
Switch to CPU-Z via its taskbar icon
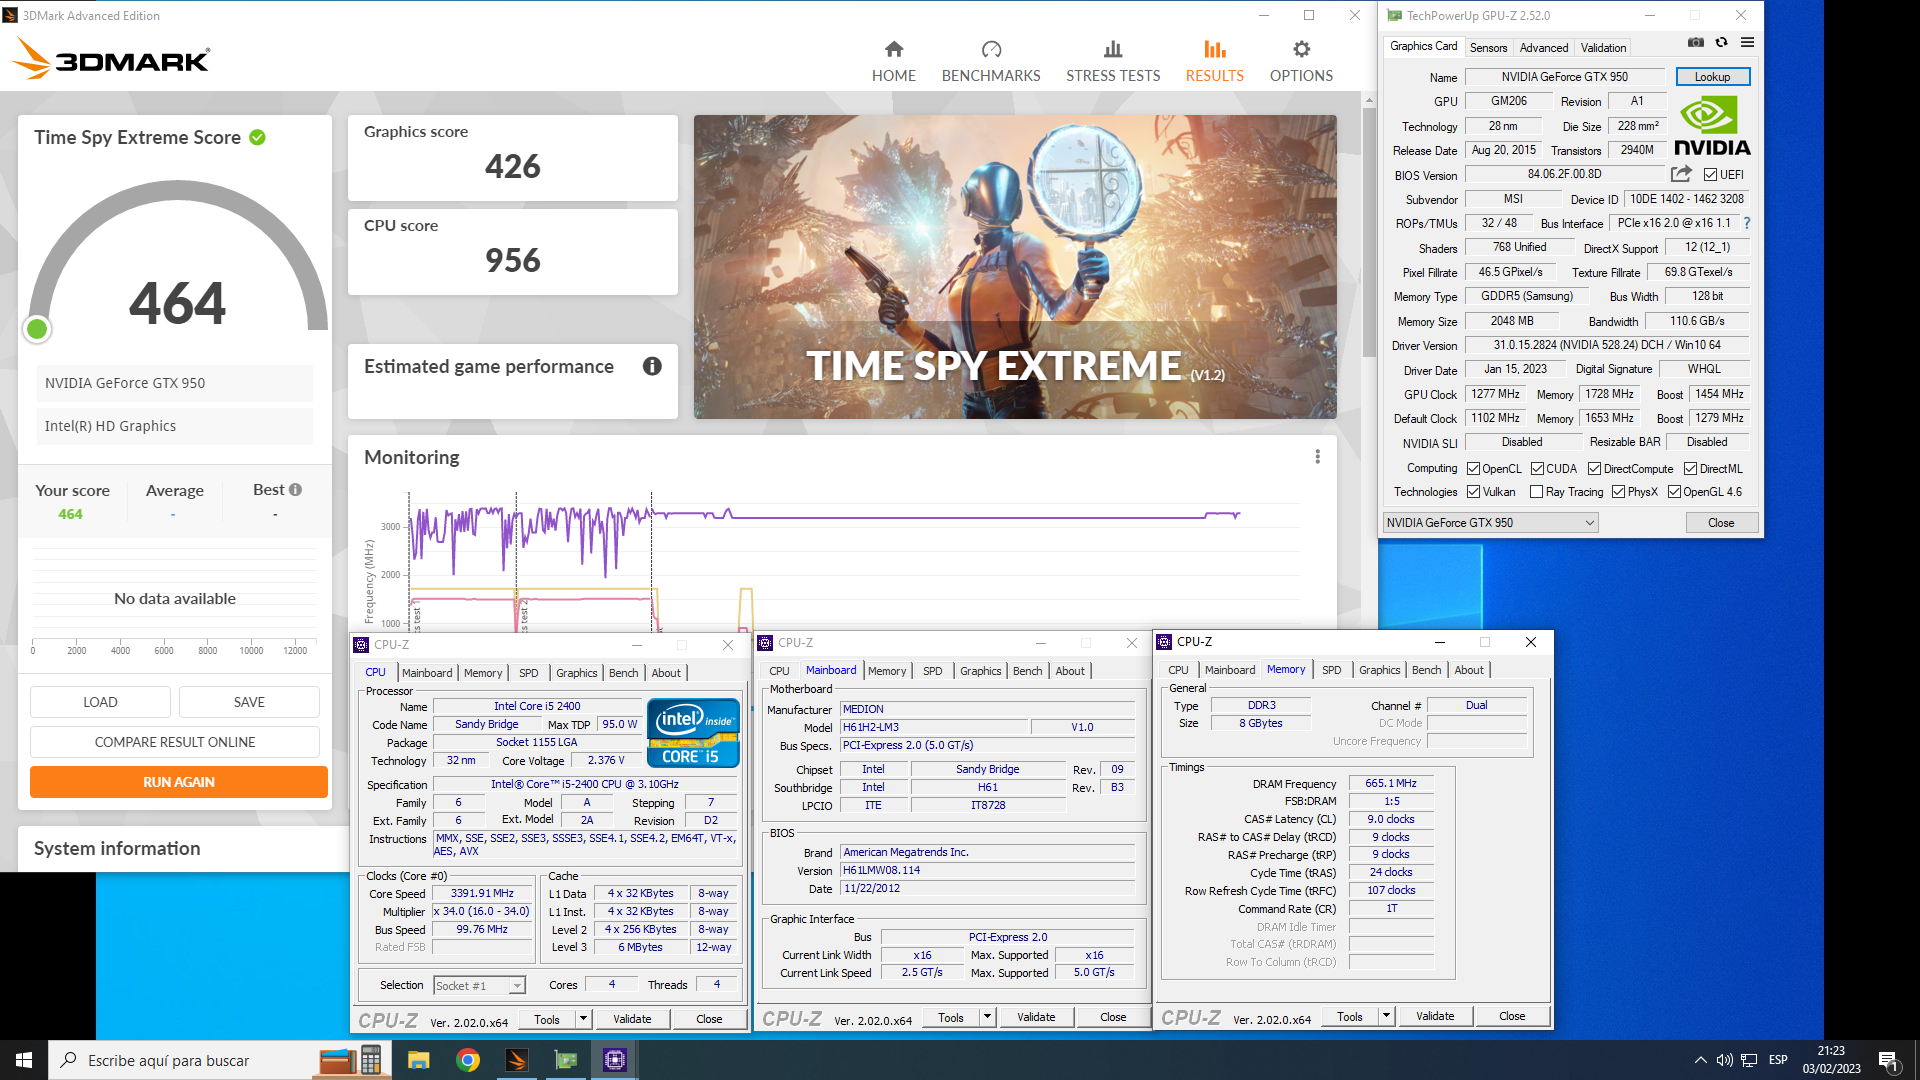coord(615,1060)
